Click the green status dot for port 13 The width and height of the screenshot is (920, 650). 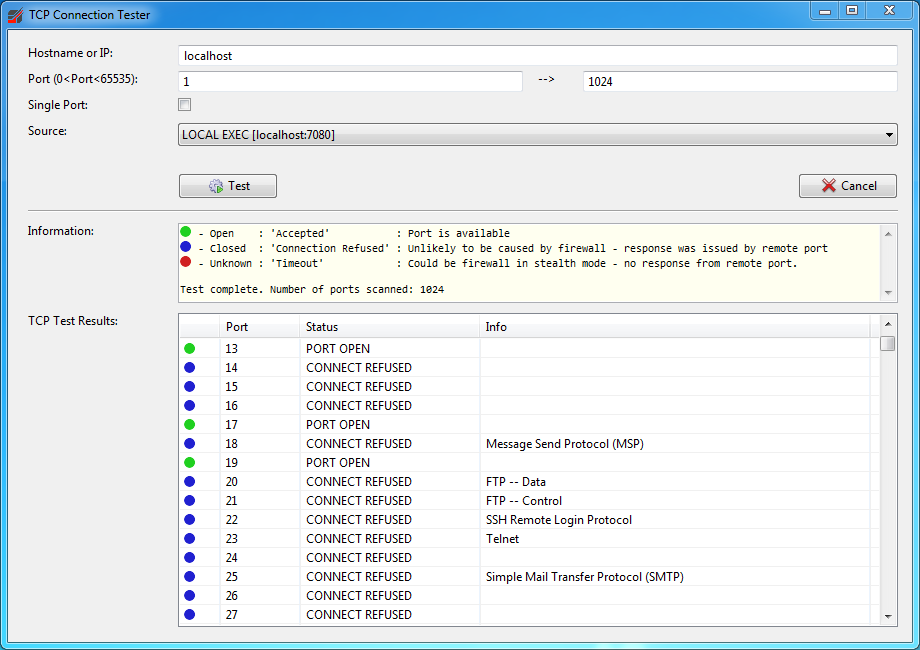189,349
